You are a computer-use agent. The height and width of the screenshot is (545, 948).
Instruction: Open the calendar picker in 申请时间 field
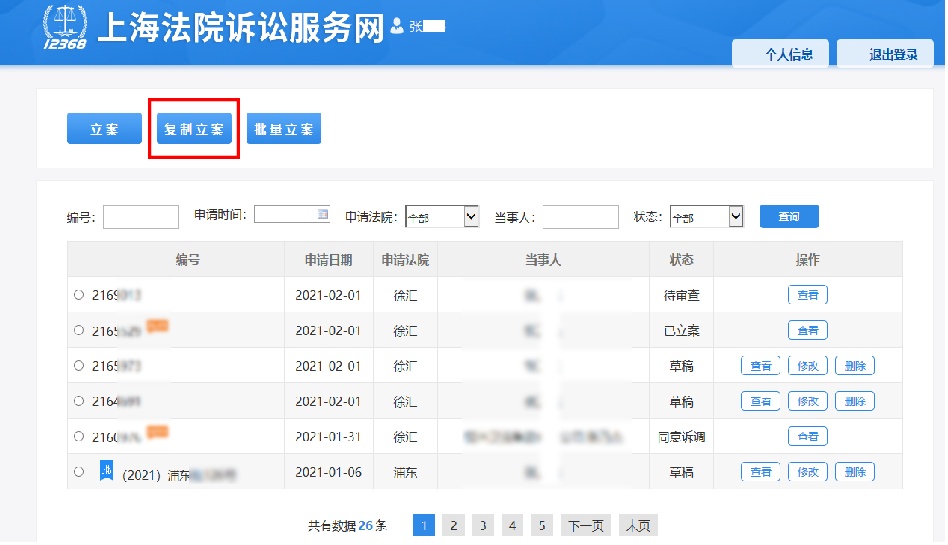click(x=323, y=214)
